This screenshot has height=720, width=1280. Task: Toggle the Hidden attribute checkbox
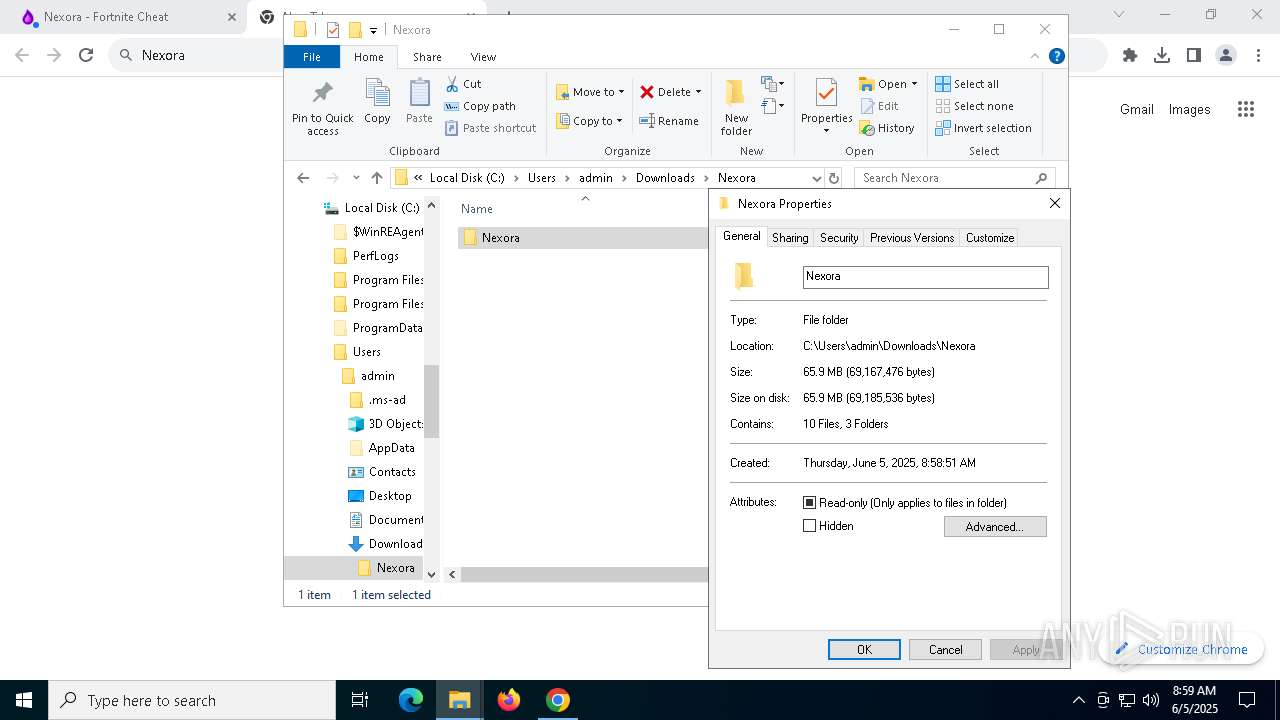point(810,526)
